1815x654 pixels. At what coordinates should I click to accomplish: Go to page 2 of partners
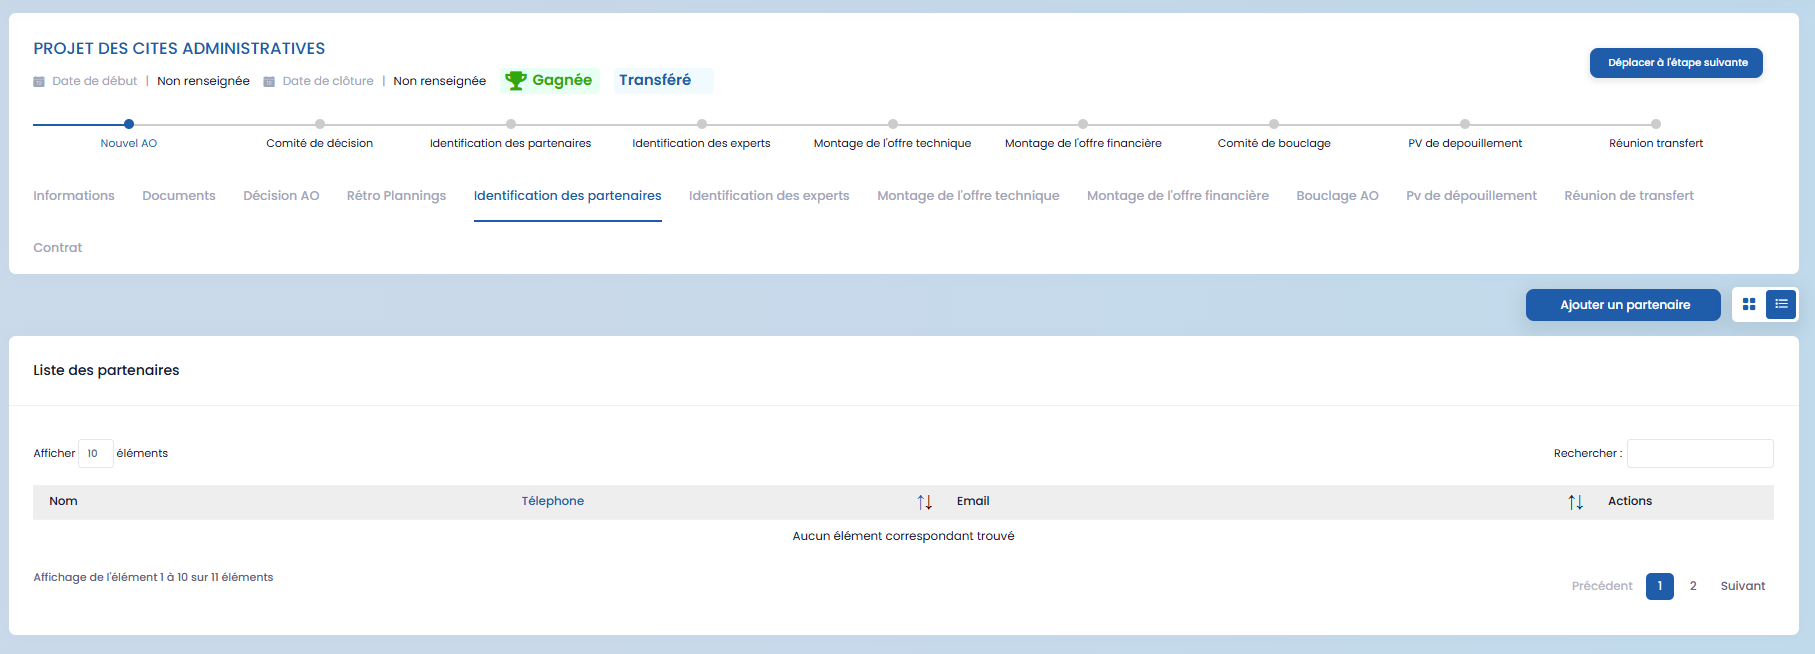click(1693, 586)
